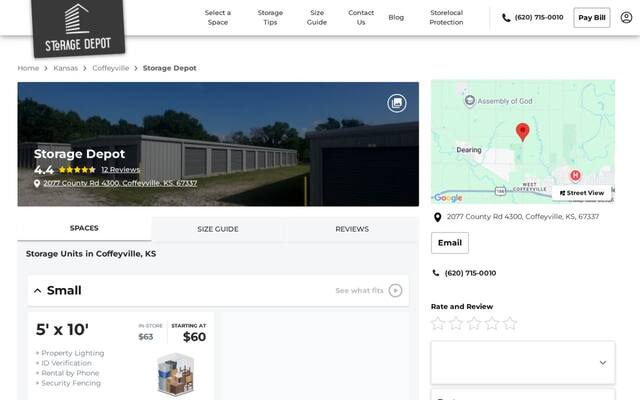Select the SPACES tab
This screenshot has width=640, height=400.
tap(84, 228)
